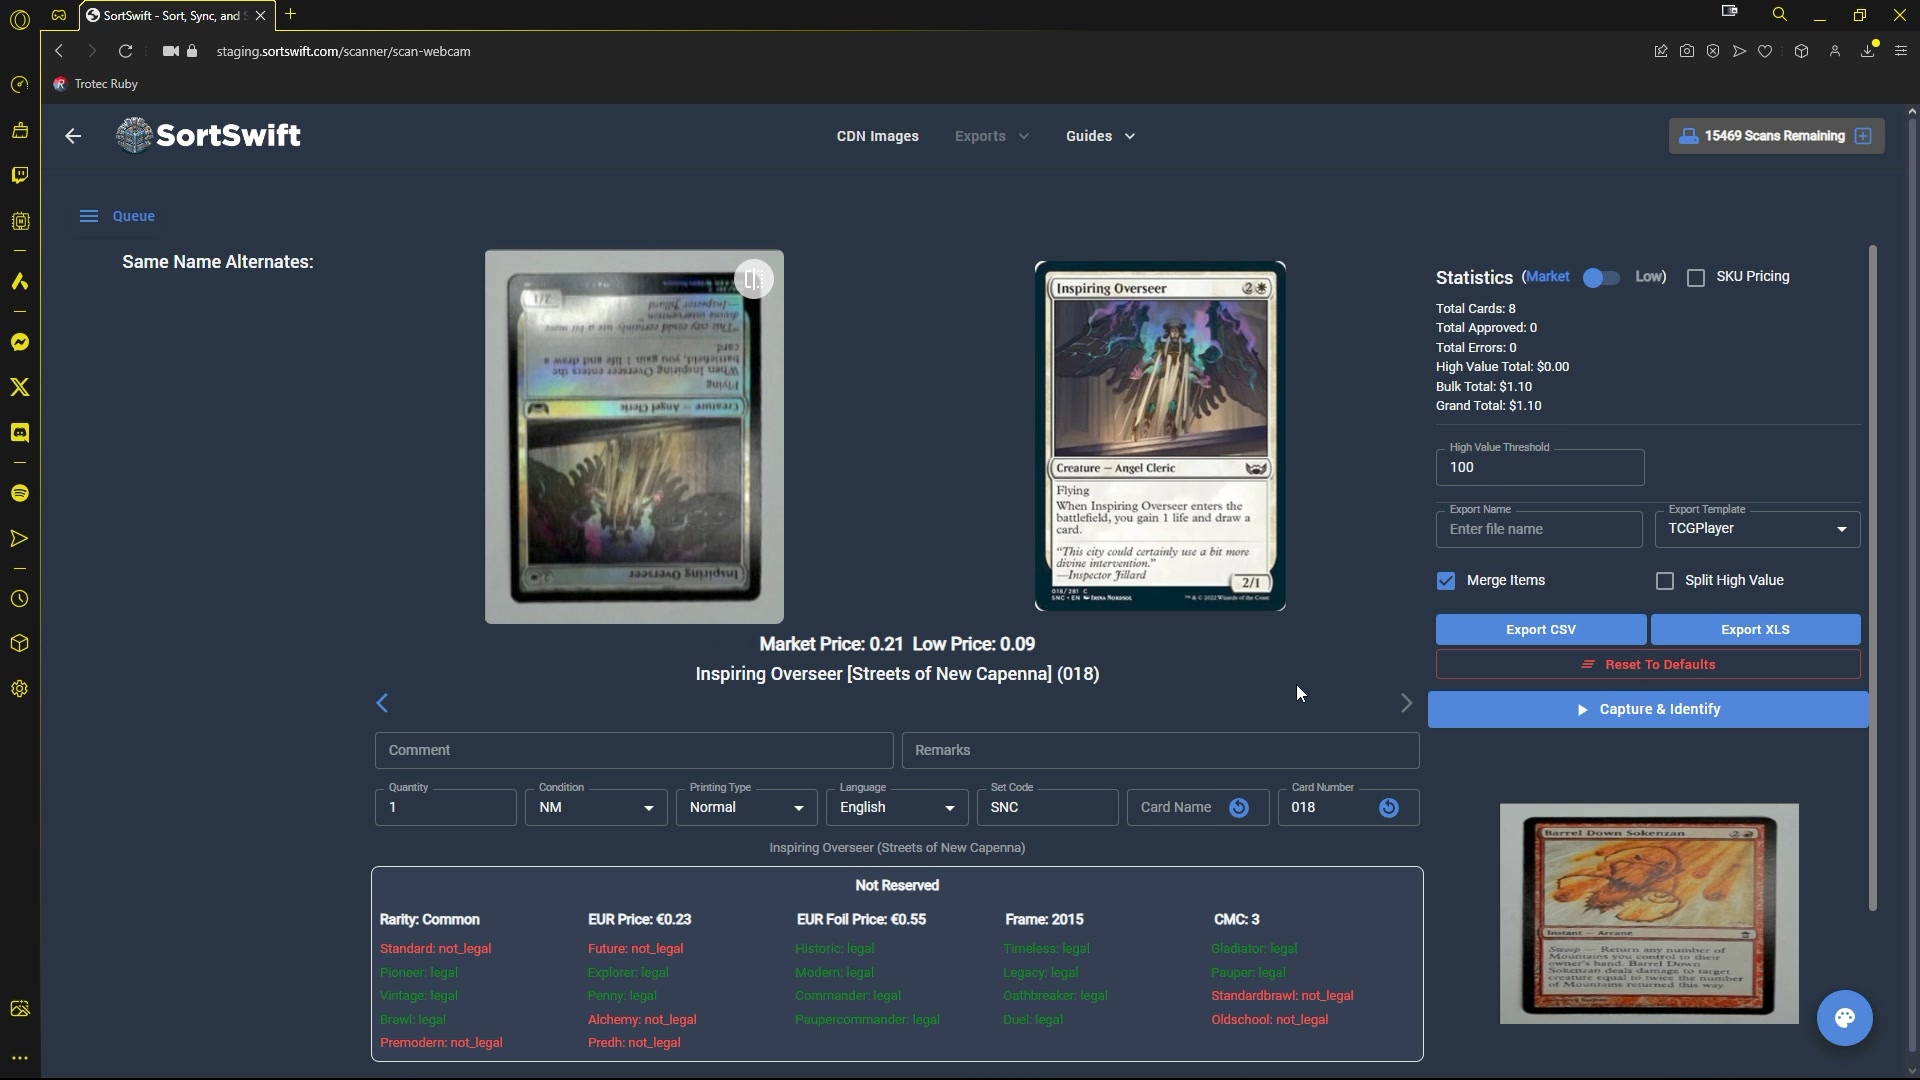
Task: Check the Split High Value checkbox
Action: [x=1665, y=581]
